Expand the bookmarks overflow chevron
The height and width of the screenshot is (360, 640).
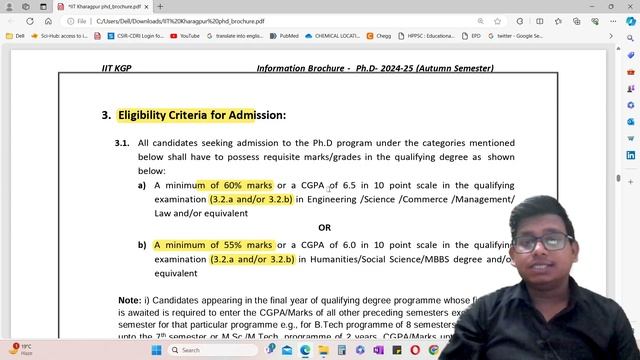click(611, 36)
